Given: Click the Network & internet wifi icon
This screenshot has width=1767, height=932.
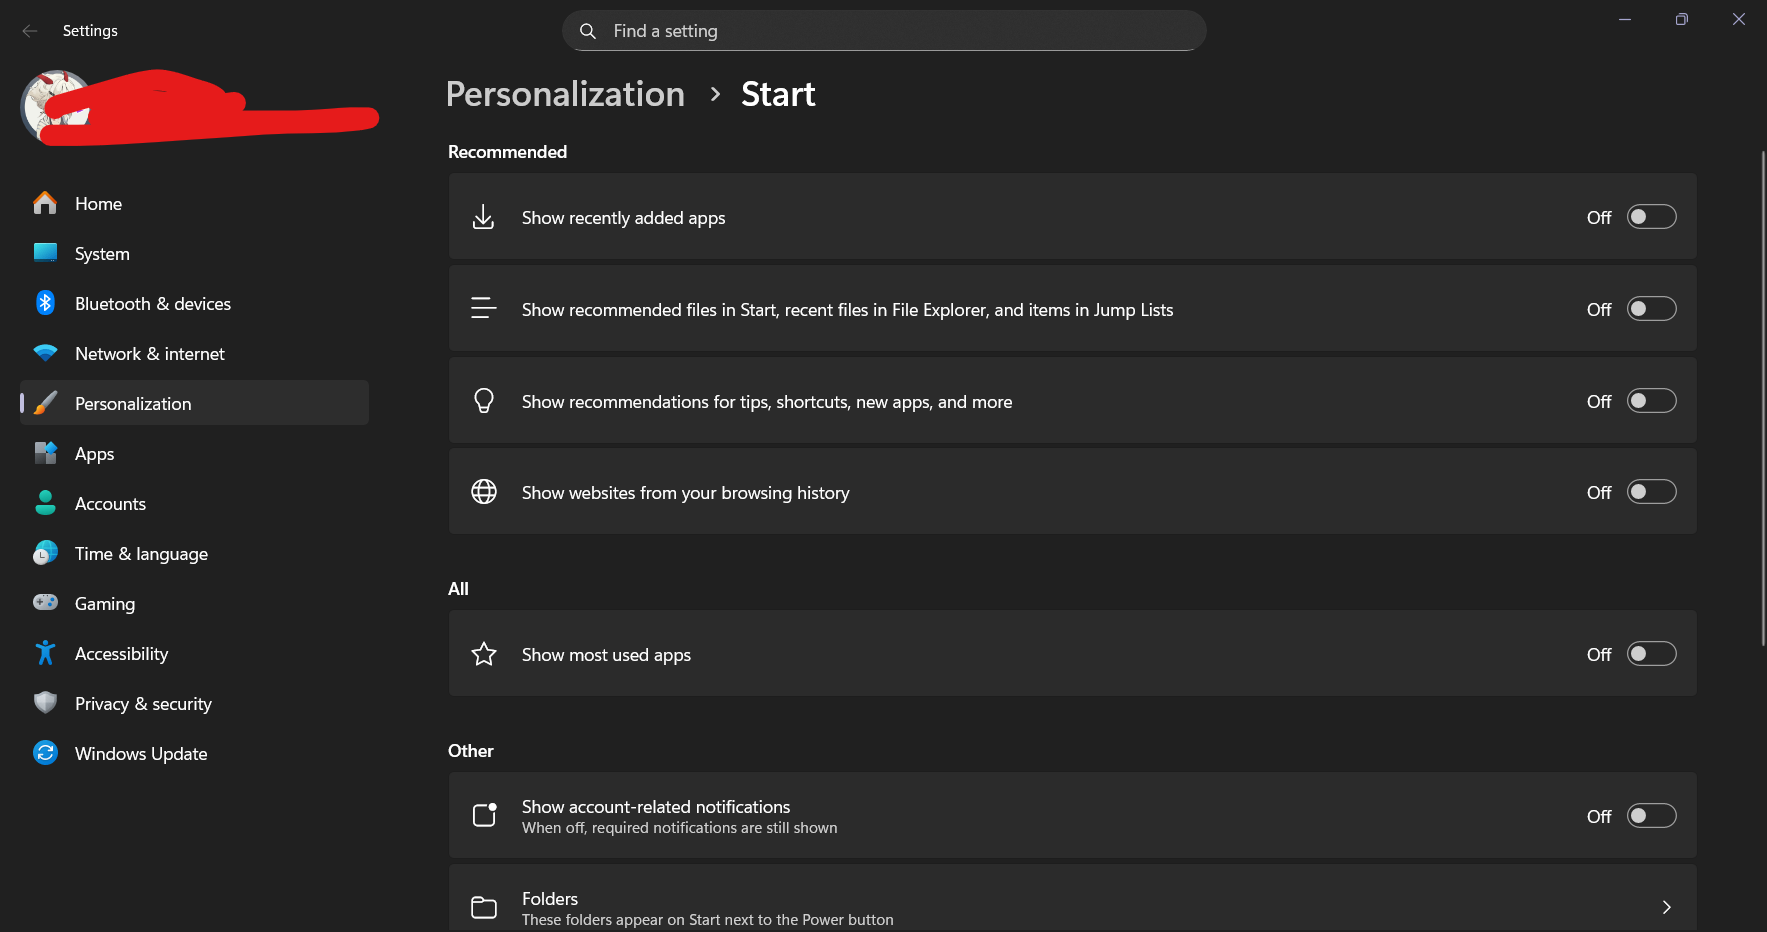Looking at the screenshot, I should (x=45, y=353).
